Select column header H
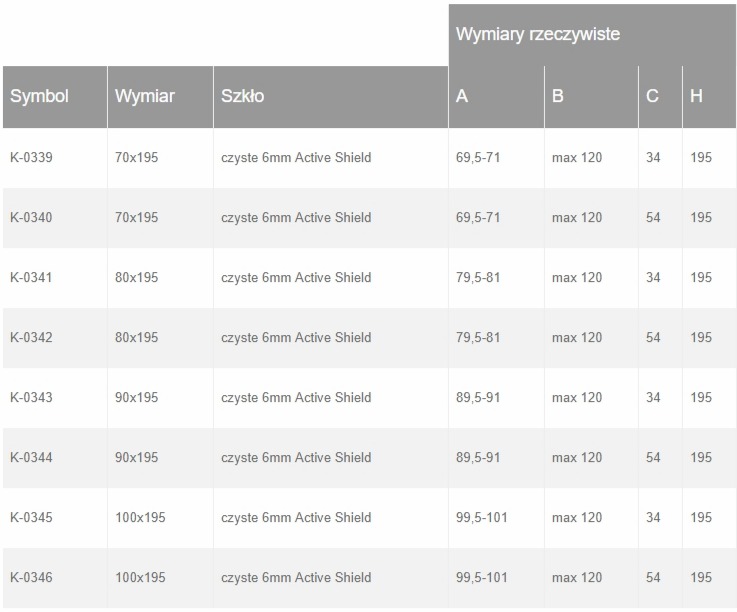This screenshot has height=612, width=737. pos(696,97)
